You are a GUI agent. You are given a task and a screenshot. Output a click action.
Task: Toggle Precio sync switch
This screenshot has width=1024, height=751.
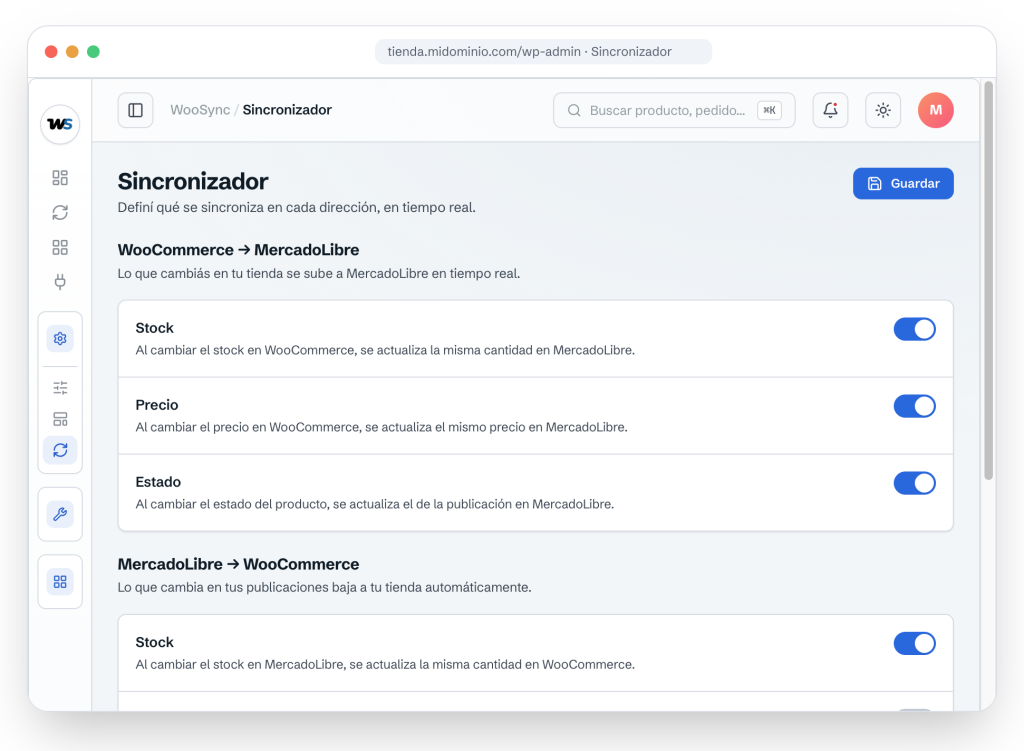click(914, 406)
